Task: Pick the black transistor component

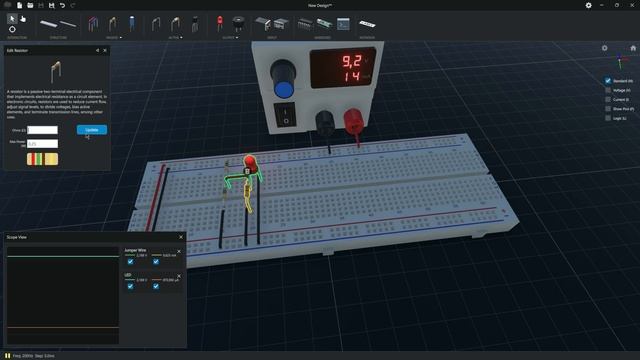Action: [x=195, y=24]
